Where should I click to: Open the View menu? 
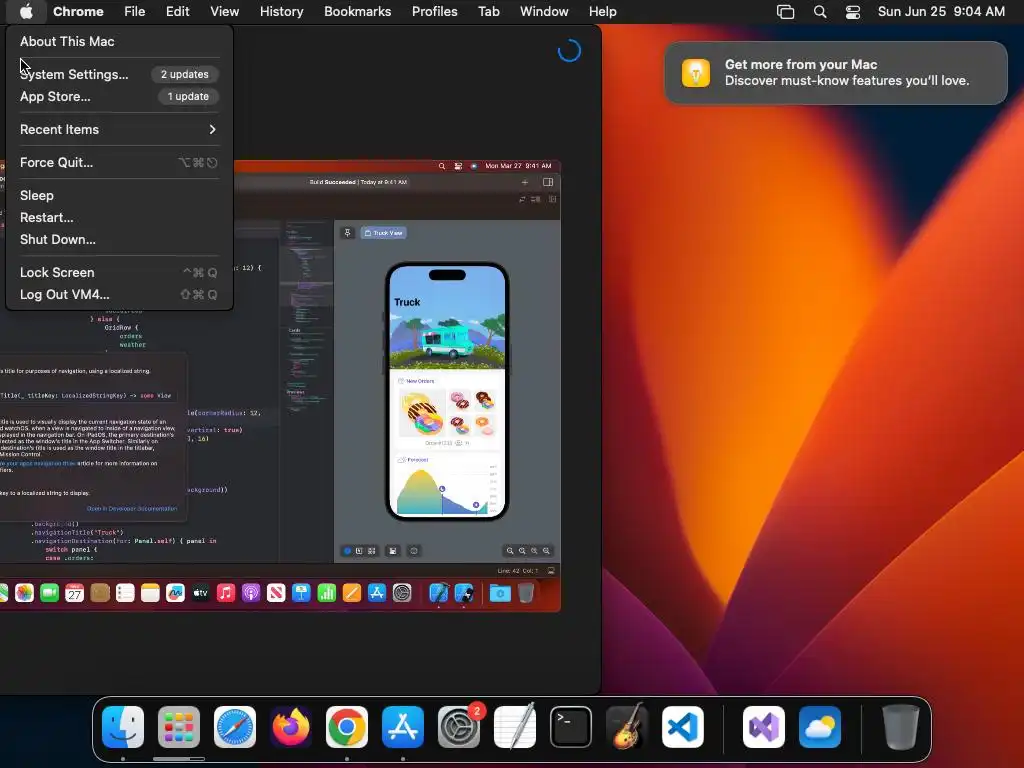[225, 12]
